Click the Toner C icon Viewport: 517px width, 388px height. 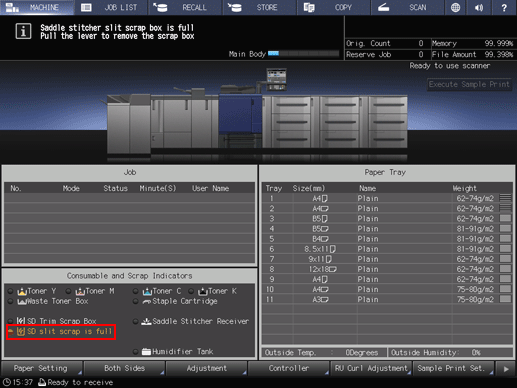147,292
